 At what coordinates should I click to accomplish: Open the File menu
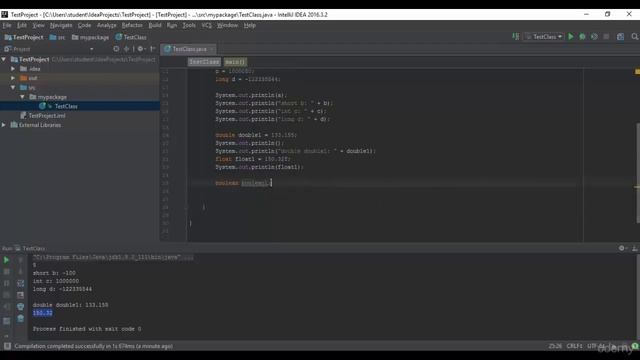[7, 25]
